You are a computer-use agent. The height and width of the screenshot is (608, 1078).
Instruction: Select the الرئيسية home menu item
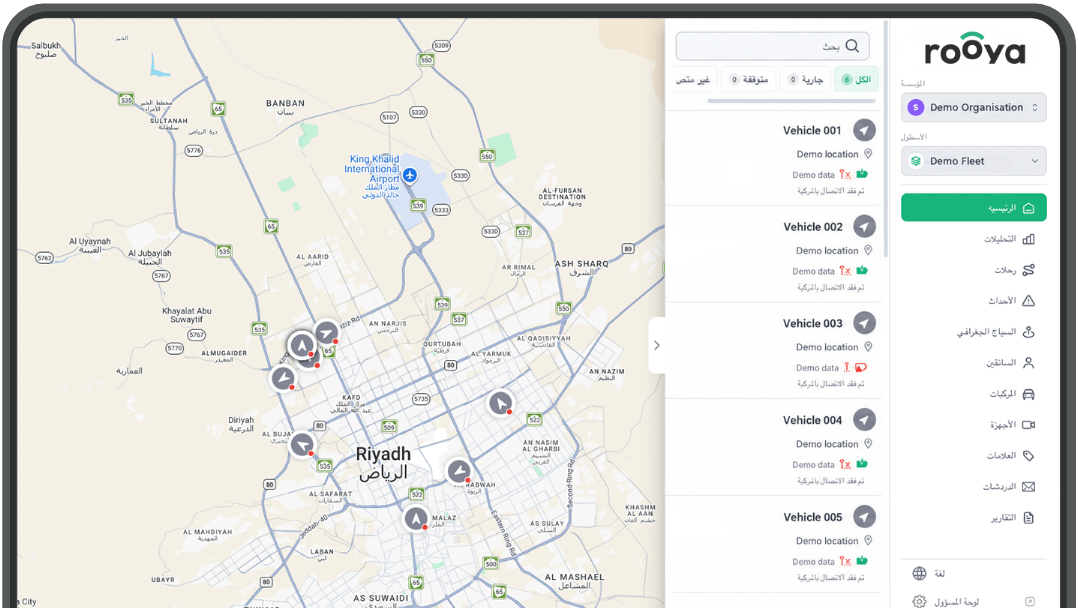974,208
